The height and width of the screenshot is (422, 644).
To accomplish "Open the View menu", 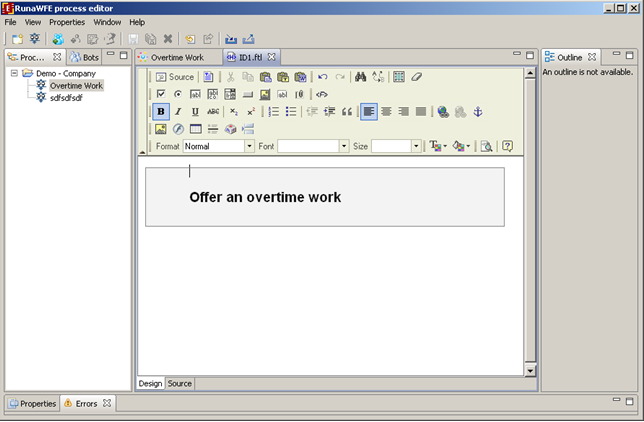I will 33,22.
